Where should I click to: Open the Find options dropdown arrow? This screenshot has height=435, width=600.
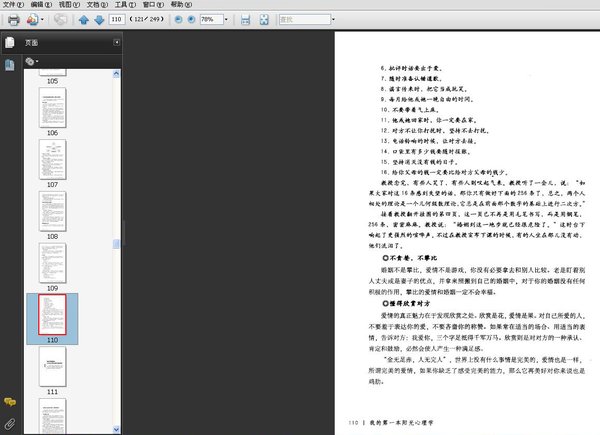click(333, 19)
